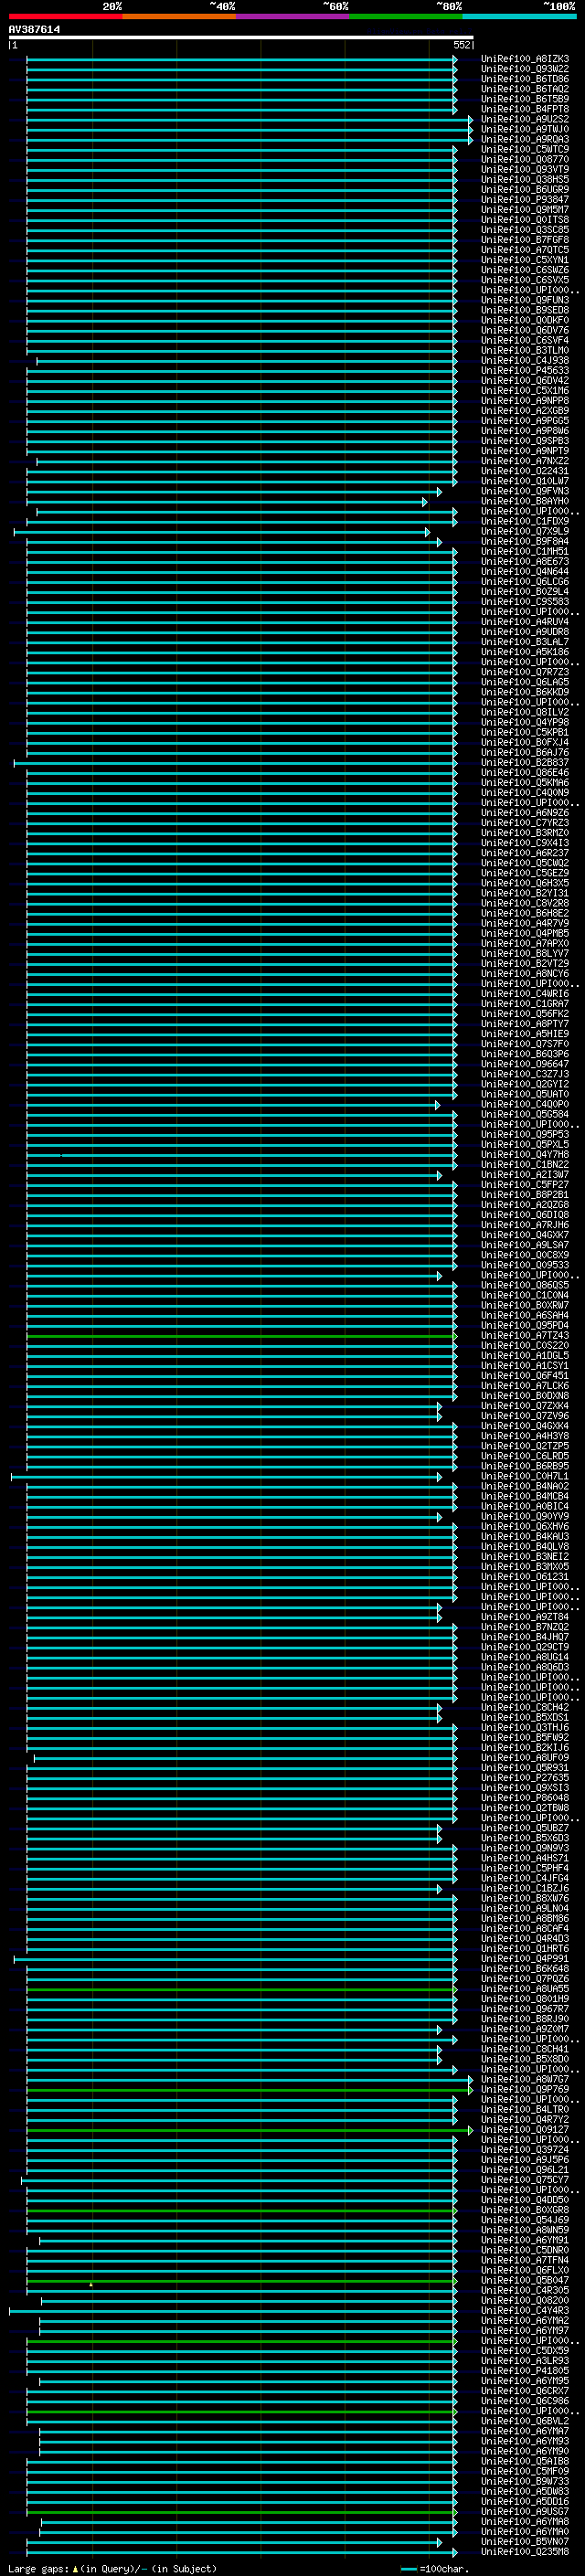
Task: Select the UniRef100_Q38HS5 label
Action: click(525, 179)
